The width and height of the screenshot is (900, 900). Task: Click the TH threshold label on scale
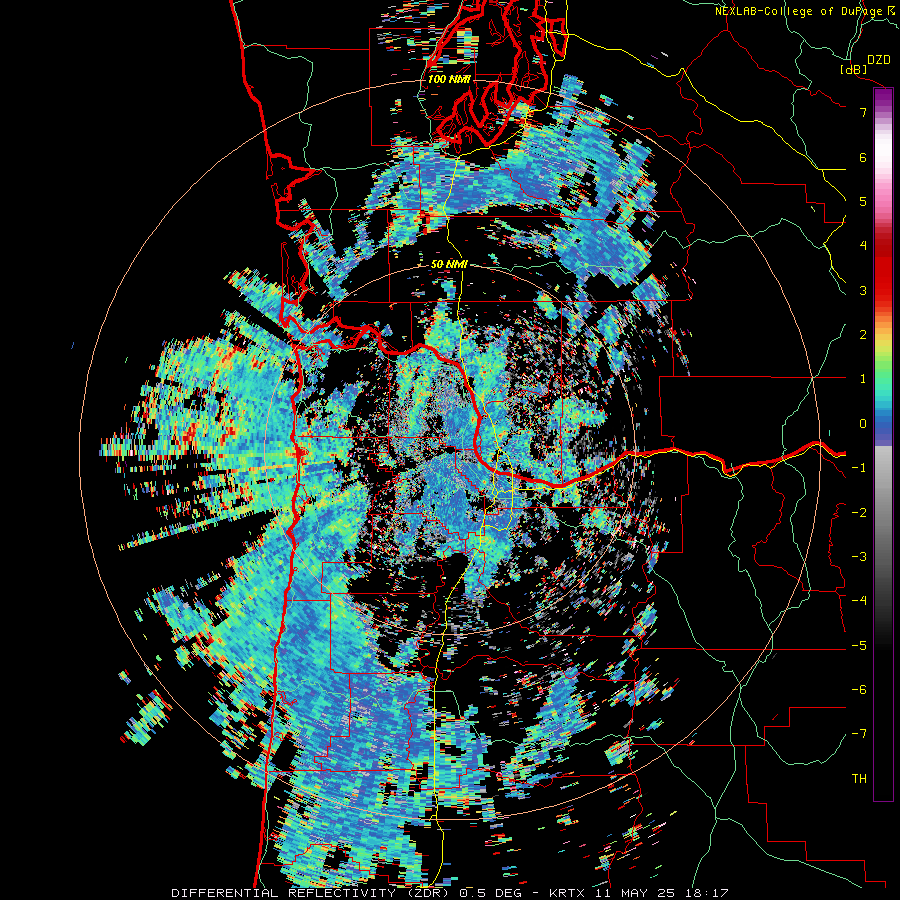click(859, 779)
